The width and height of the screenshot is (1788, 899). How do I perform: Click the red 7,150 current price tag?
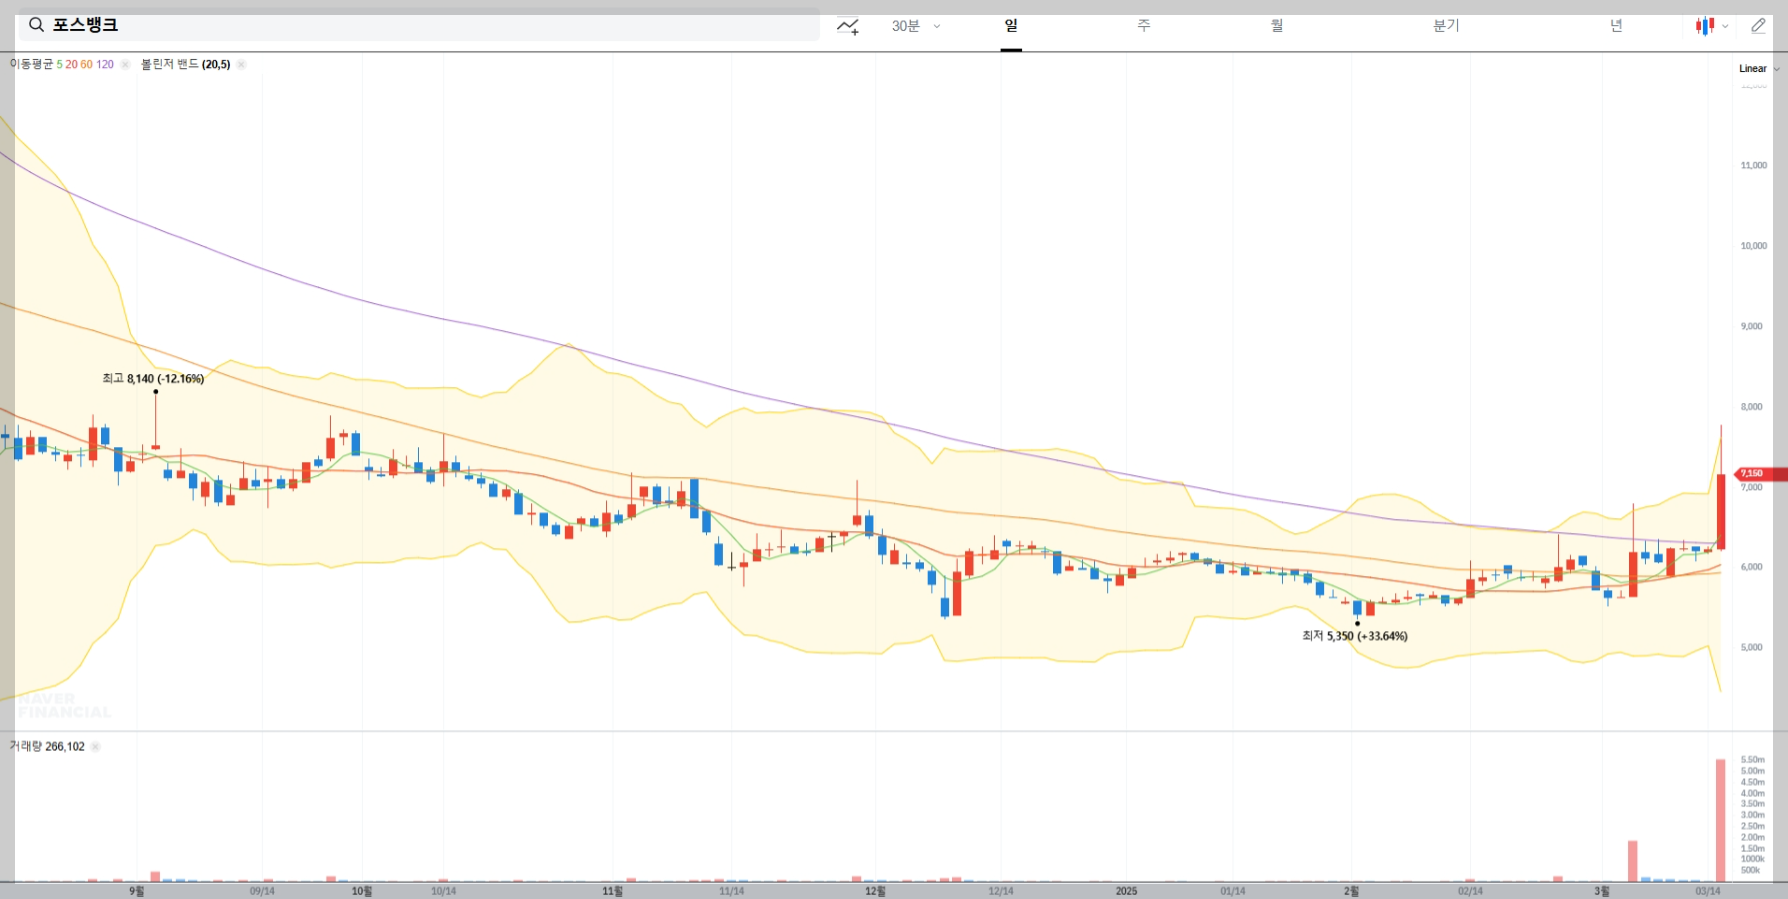(1760, 474)
